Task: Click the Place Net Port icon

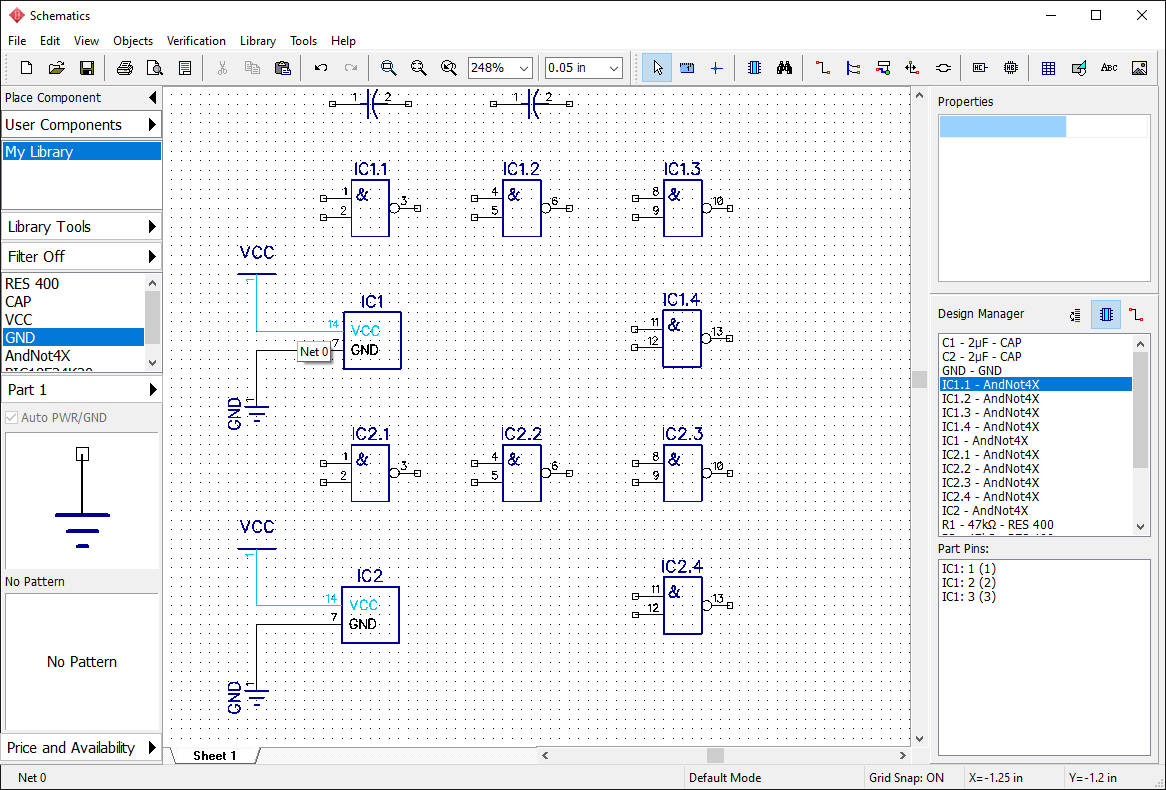Action: tap(912, 68)
